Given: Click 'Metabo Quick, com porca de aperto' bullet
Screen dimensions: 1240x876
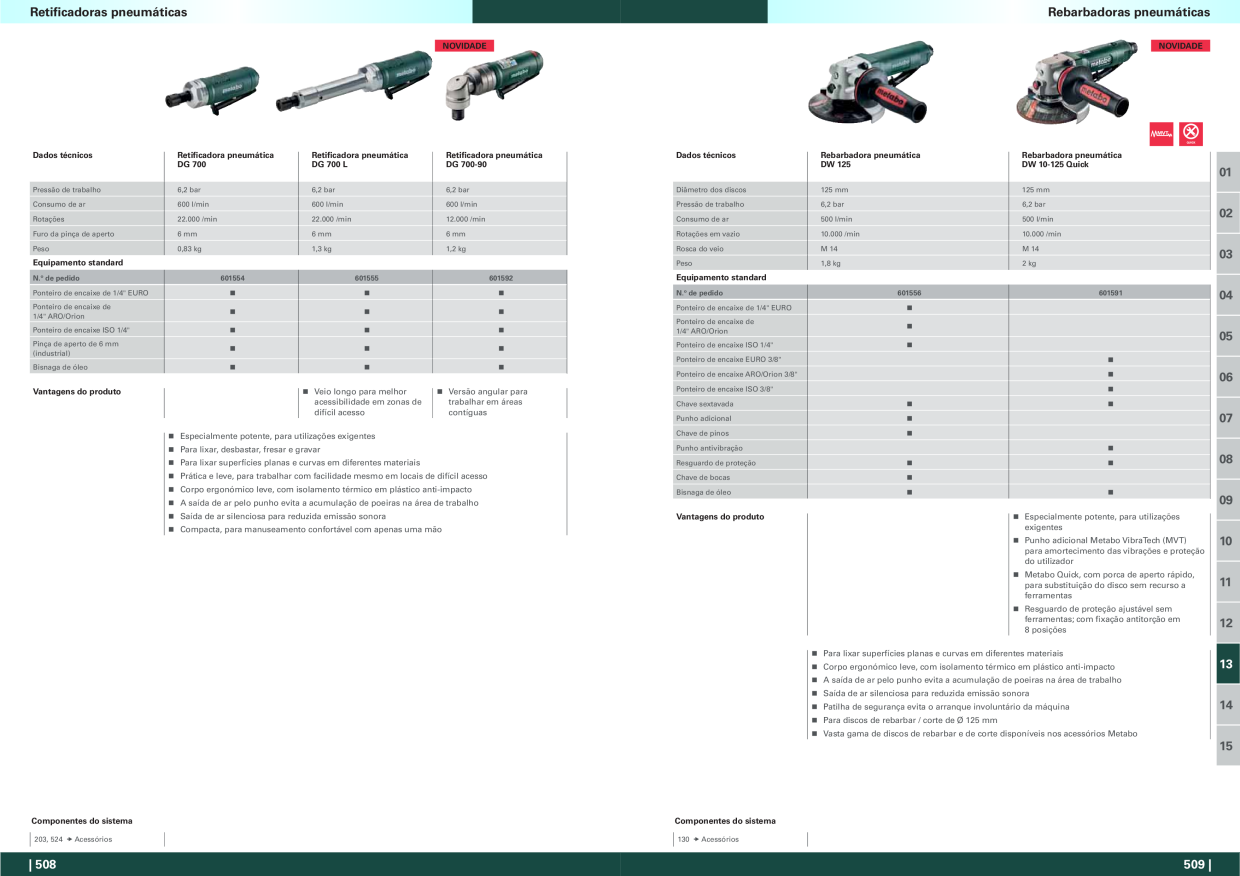Looking at the screenshot, I should (x=1109, y=585).
